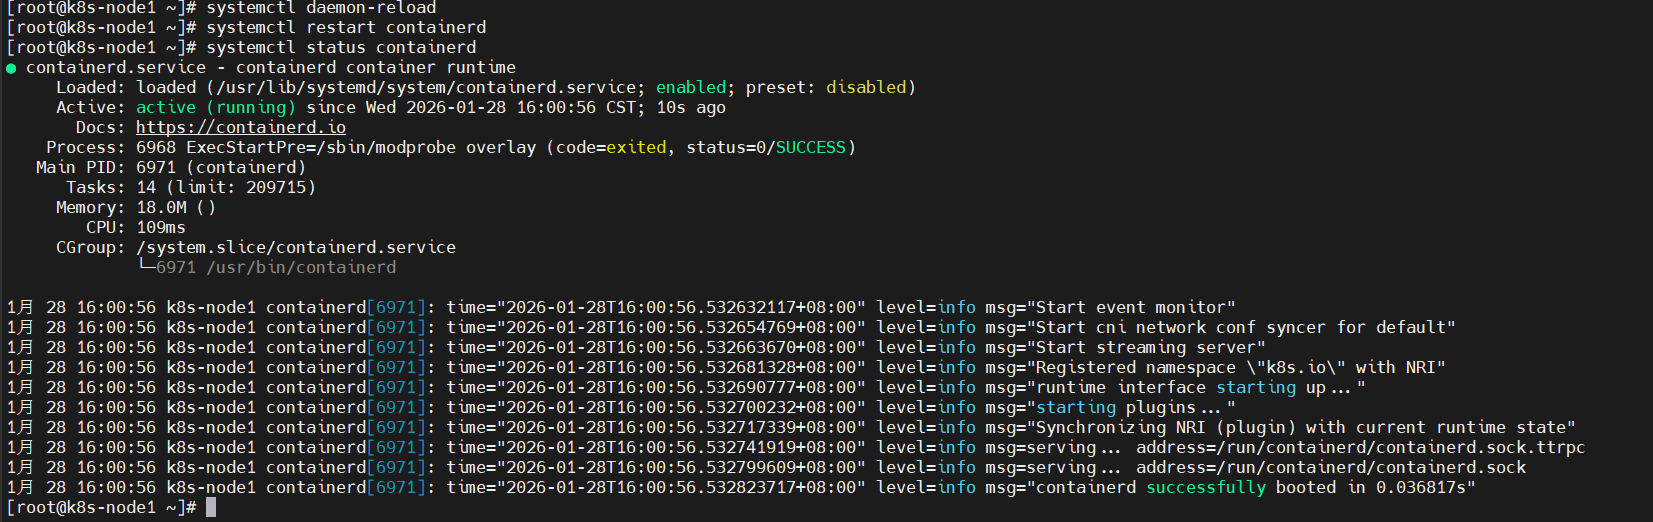Click the green "SUCCESS" status text
This screenshot has height=522, width=1653.
pos(810,147)
